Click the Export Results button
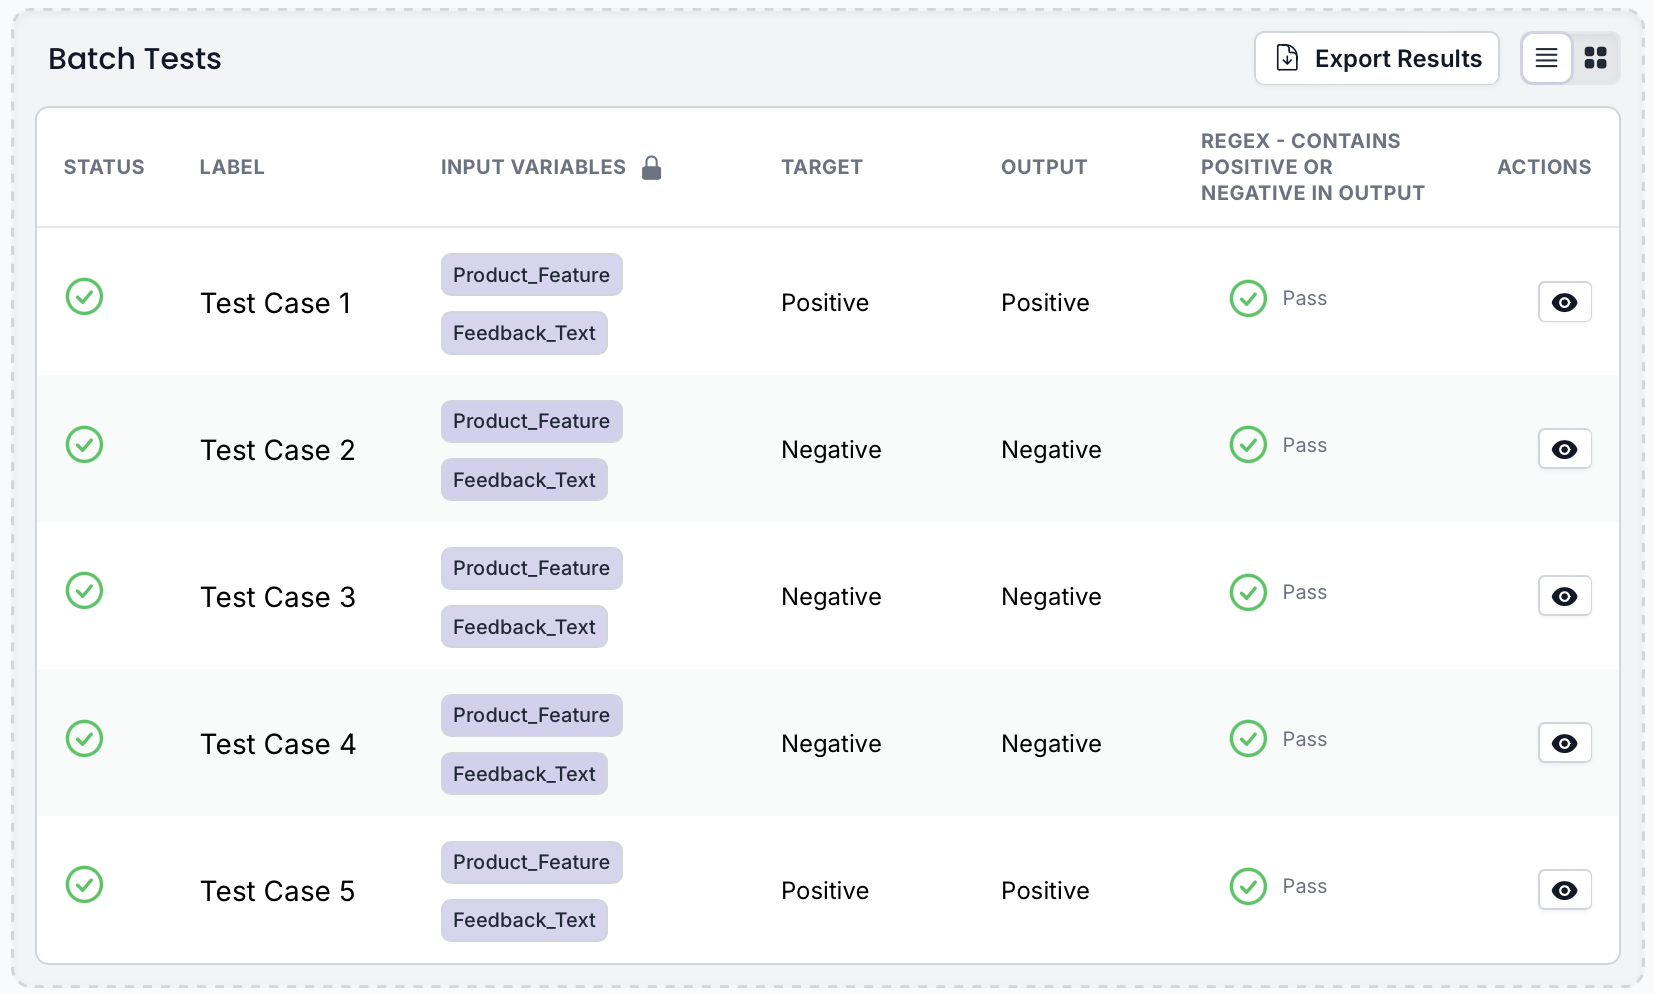 coord(1376,58)
